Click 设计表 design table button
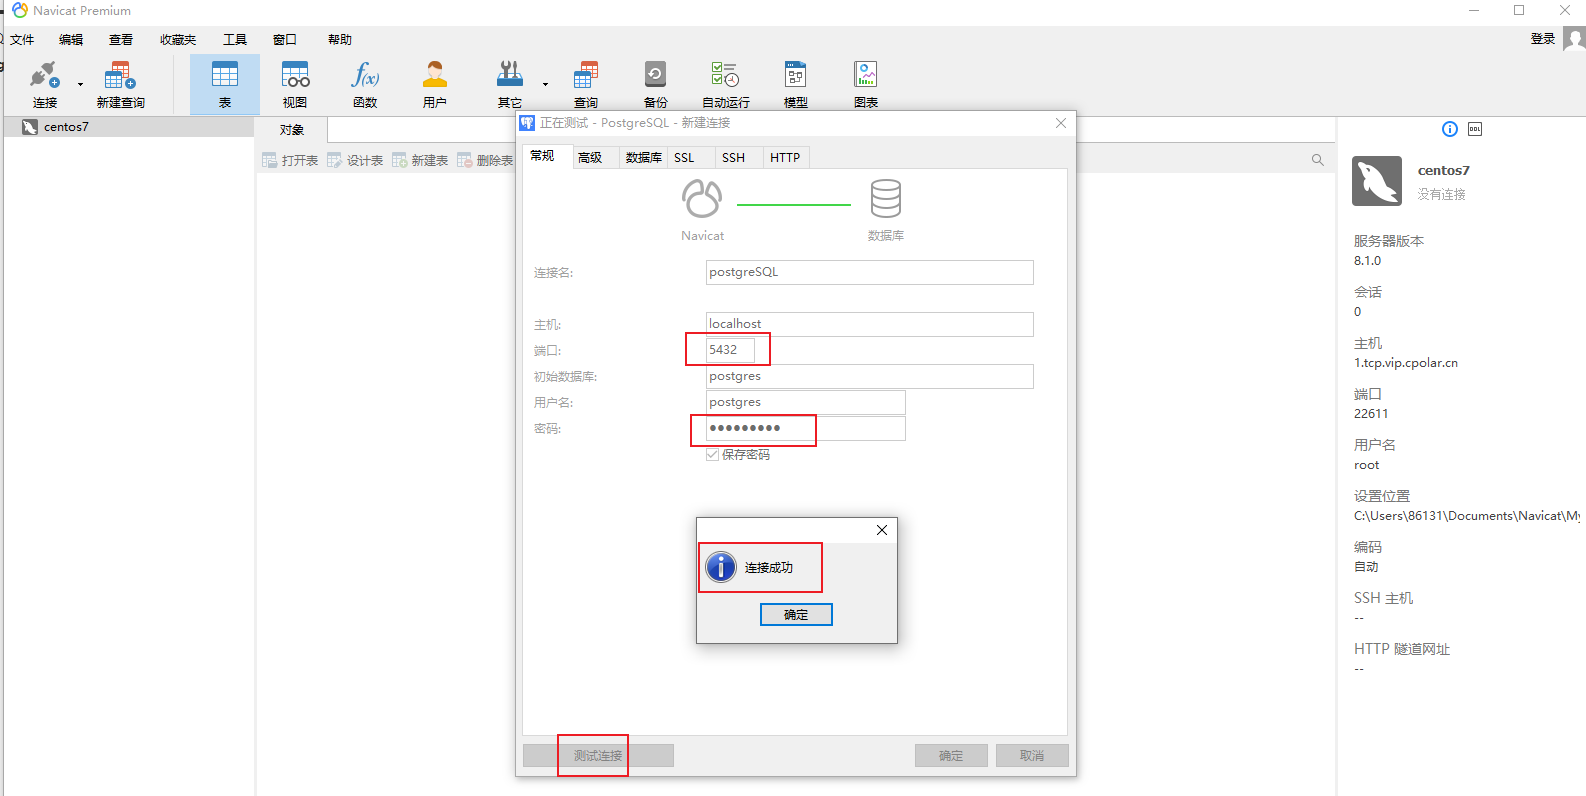Viewport: 1586px width, 796px height. pos(355,160)
